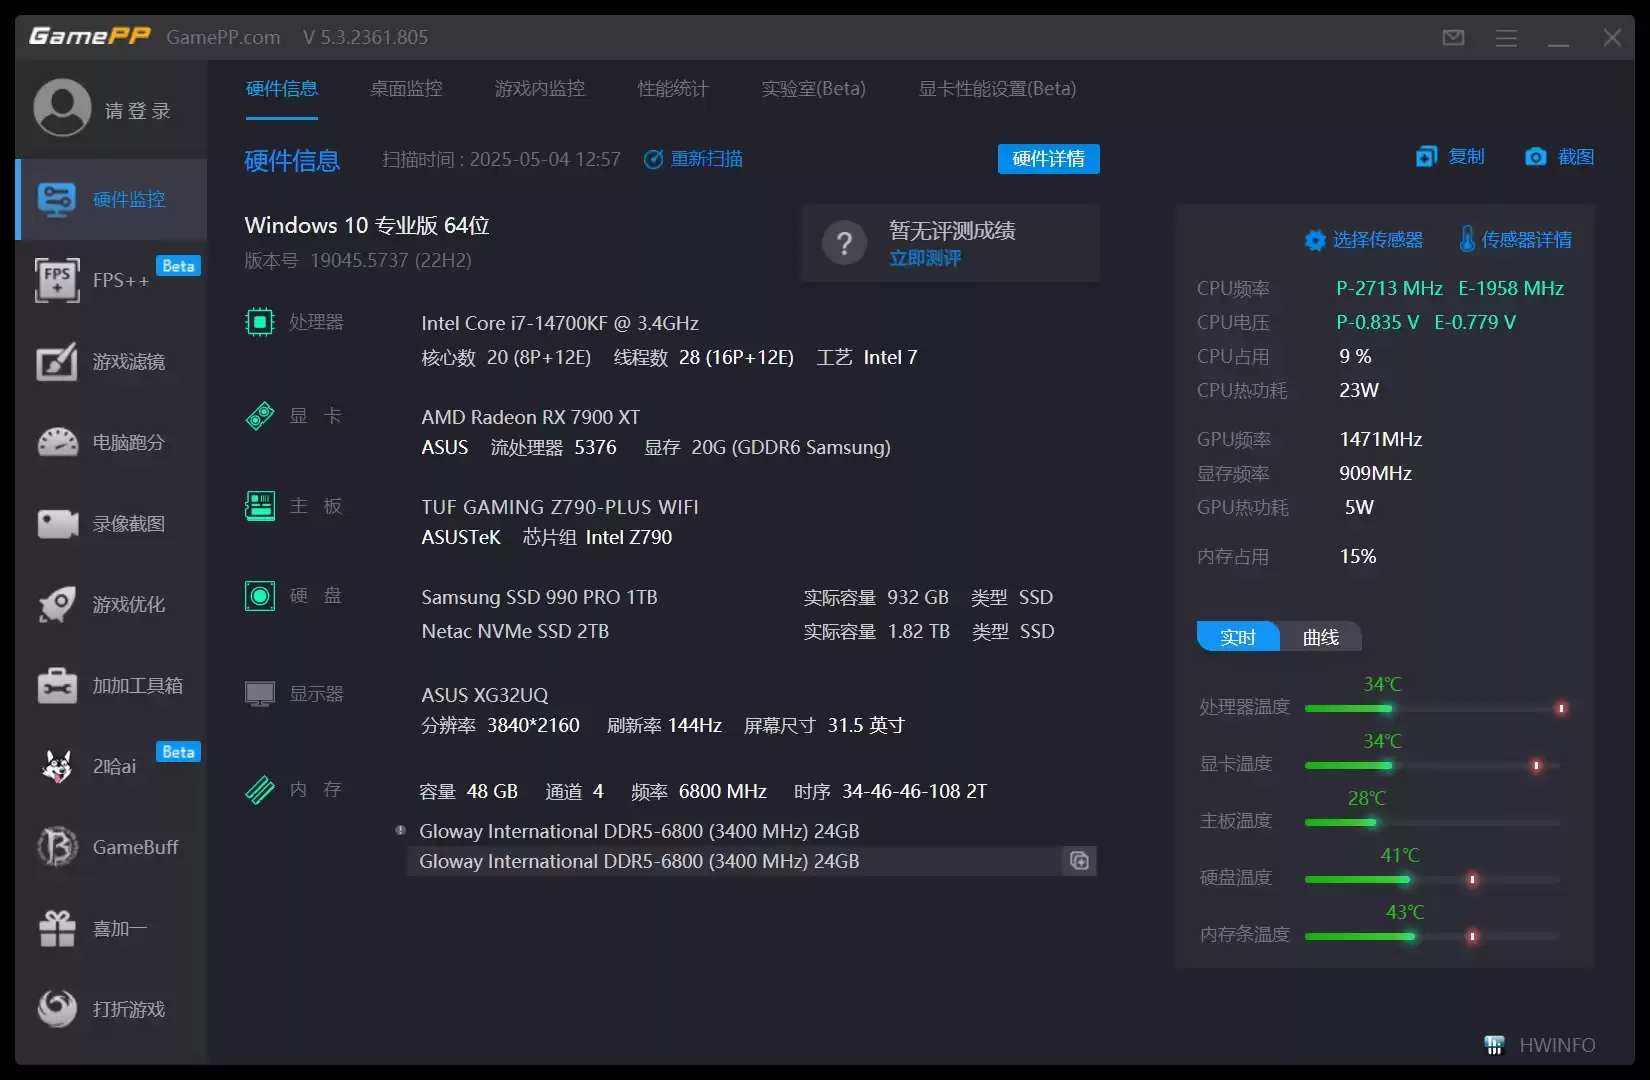Click the 内存条温度 temperature bar
1650x1080 pixels.
1432,936
